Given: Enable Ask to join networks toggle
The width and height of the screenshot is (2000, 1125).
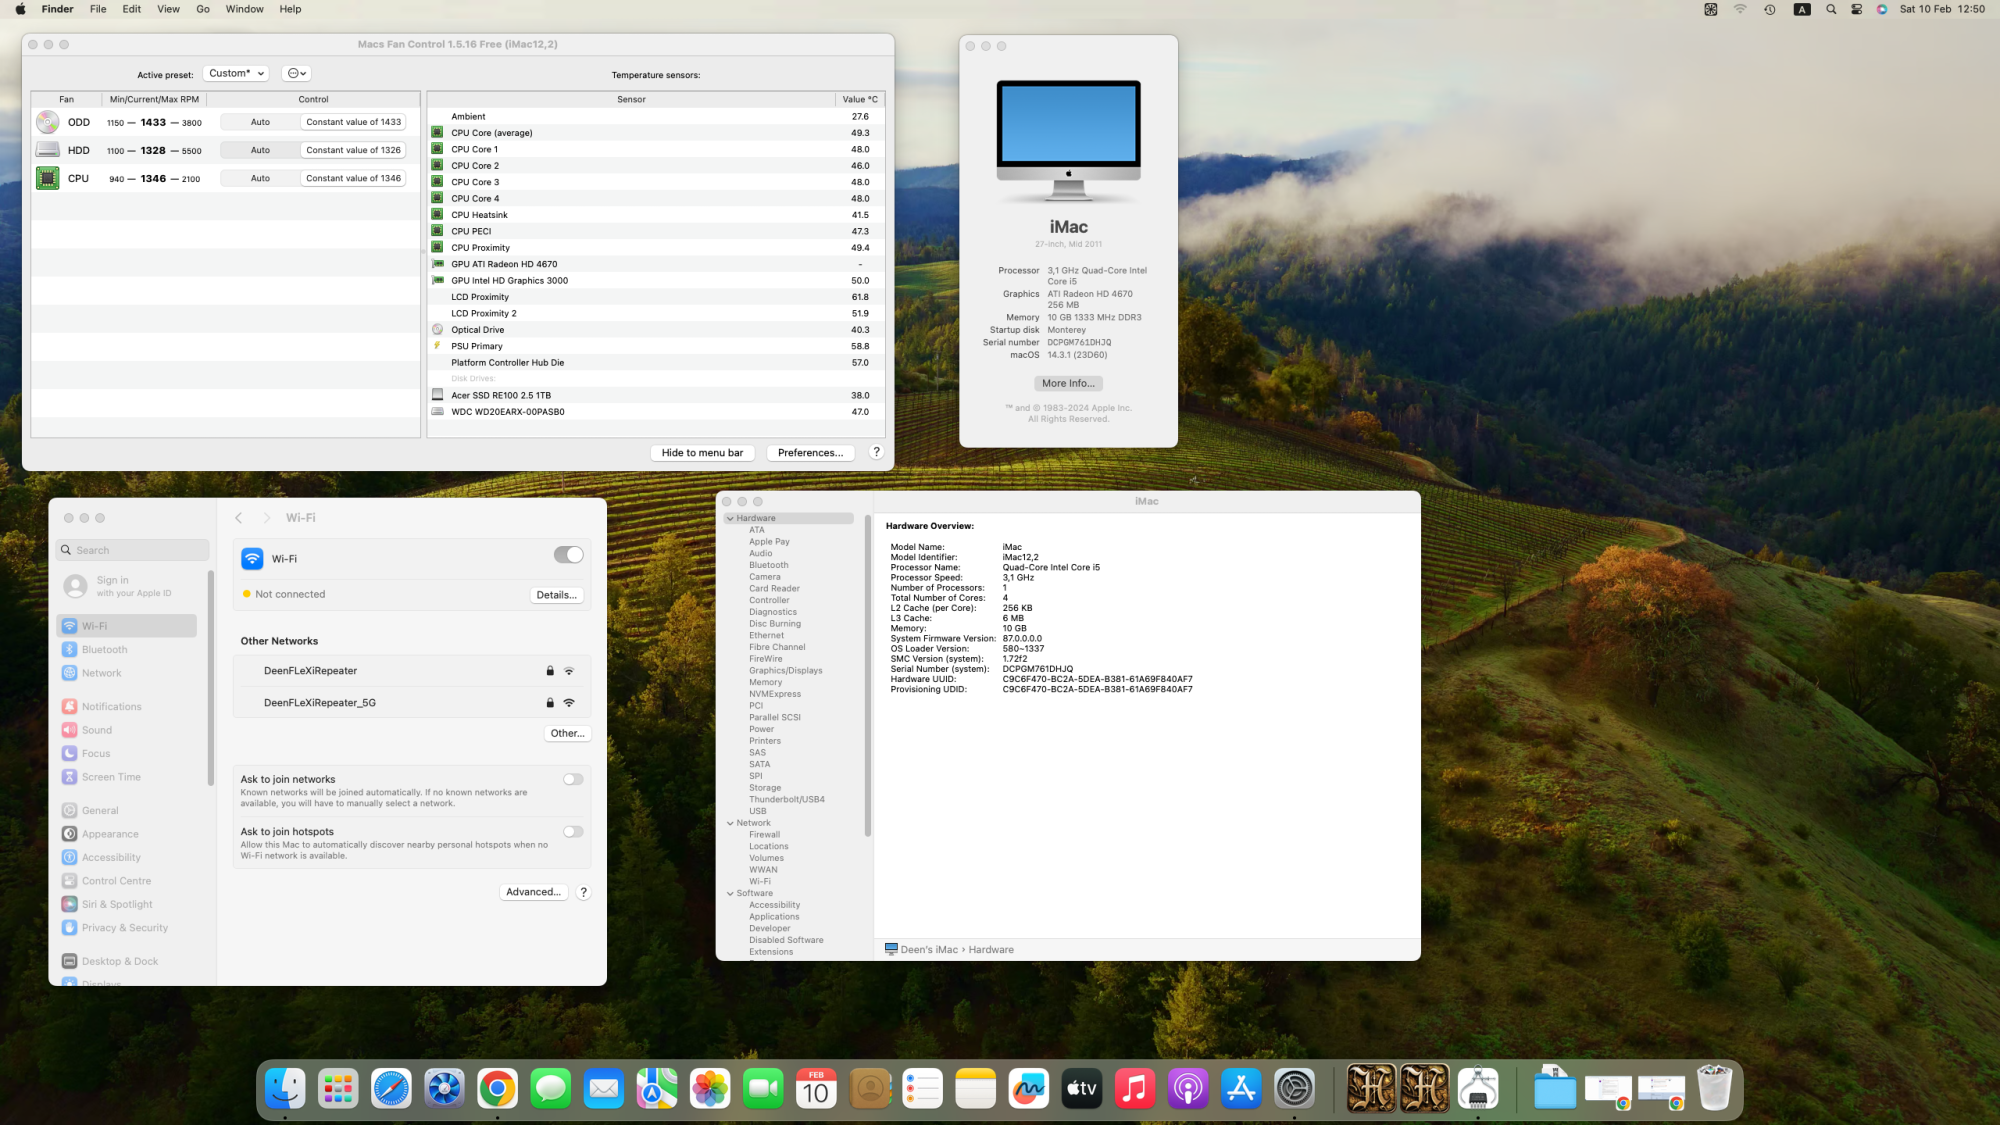Looking at the screenshot, I should pyautogui.click(x=573, y=779).
